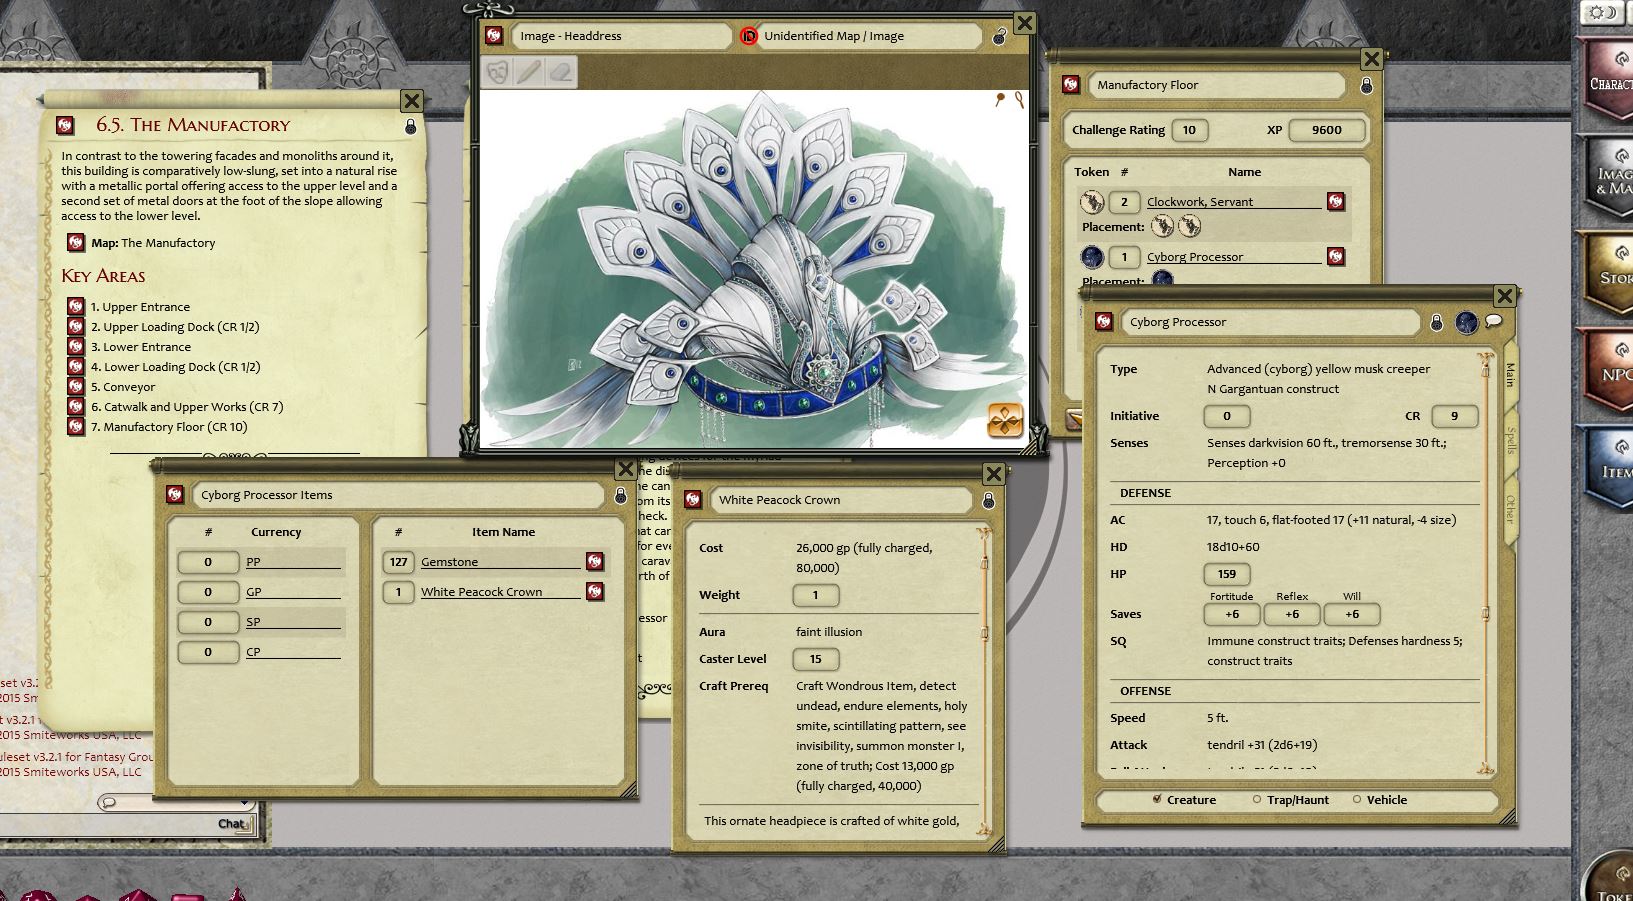The image size is (1633, 901).
Task: Click the brown pointer pin icon in the image window
Action: click(x=1000, y=100)
